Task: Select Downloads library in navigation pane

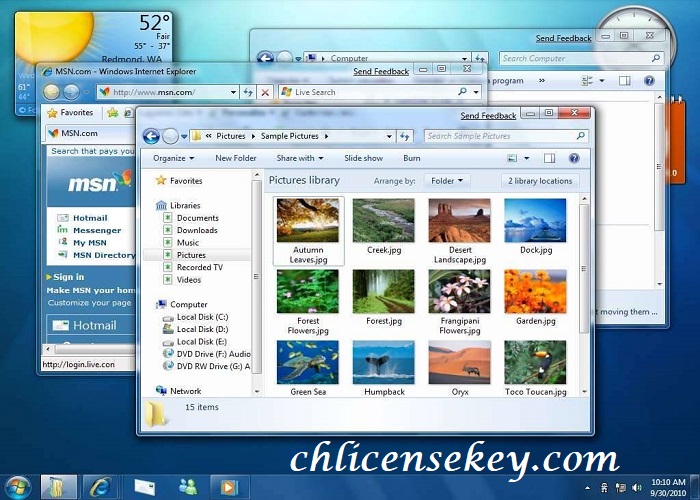Action: click(197, 230)
